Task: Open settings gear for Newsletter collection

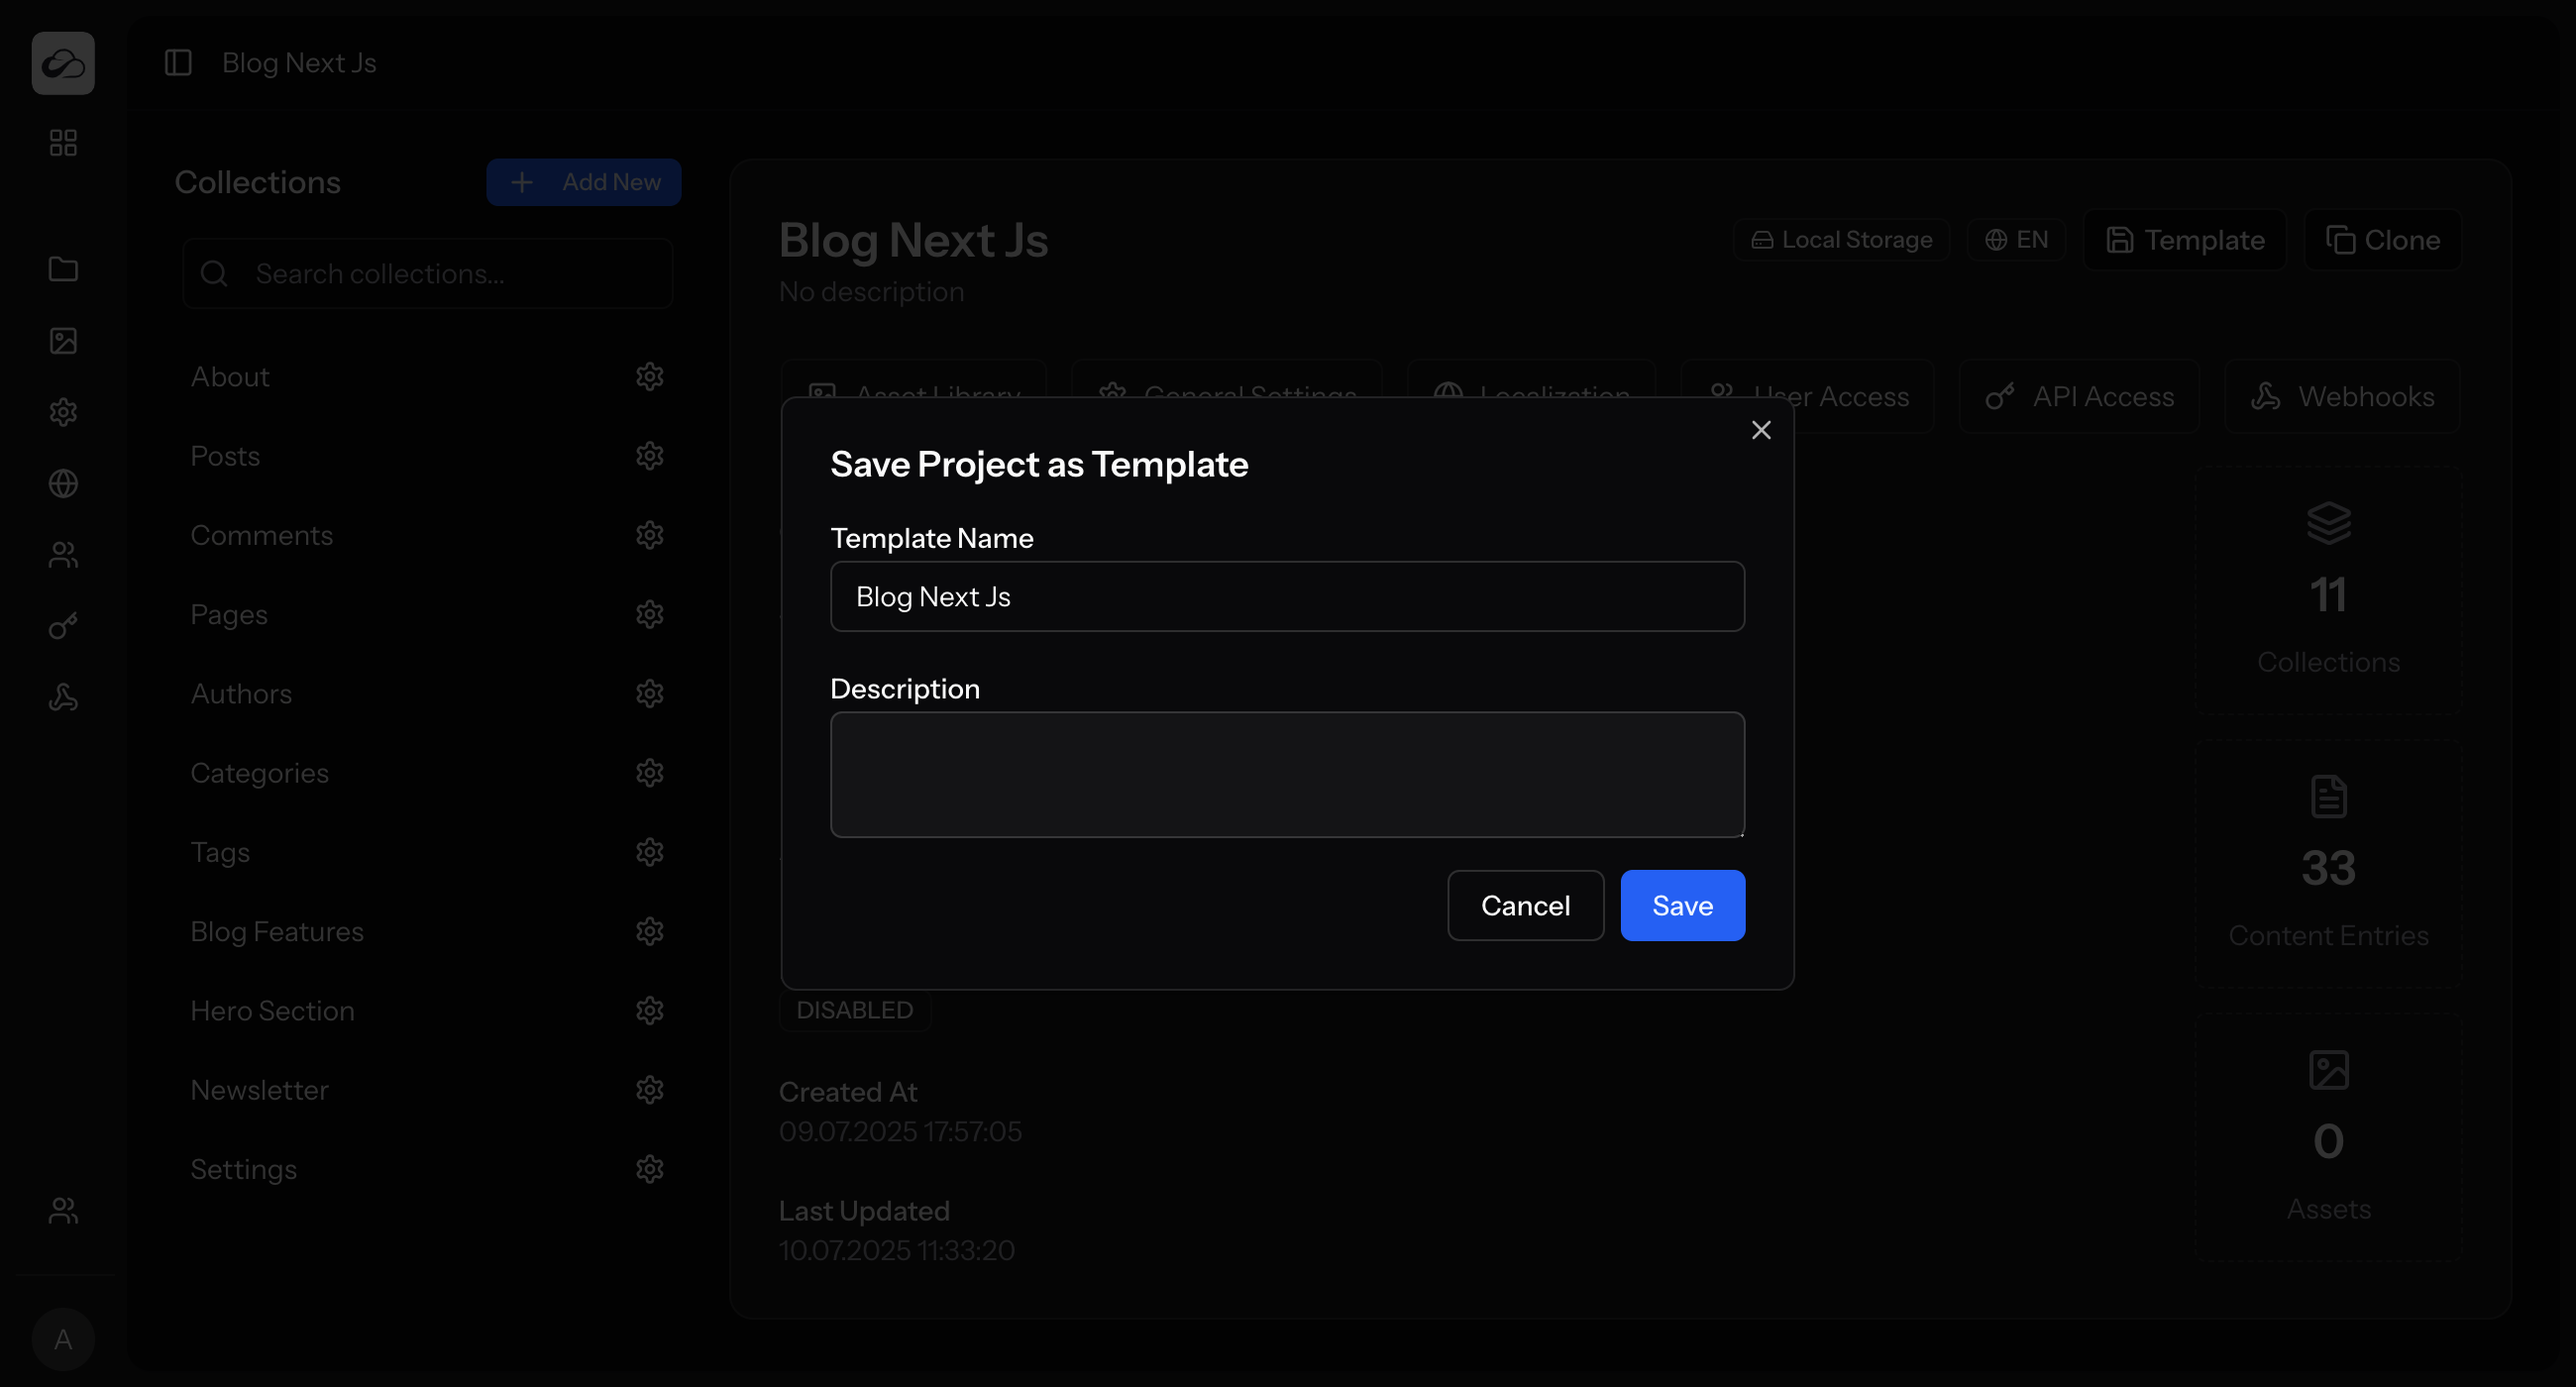Action: click(650, 1090)
